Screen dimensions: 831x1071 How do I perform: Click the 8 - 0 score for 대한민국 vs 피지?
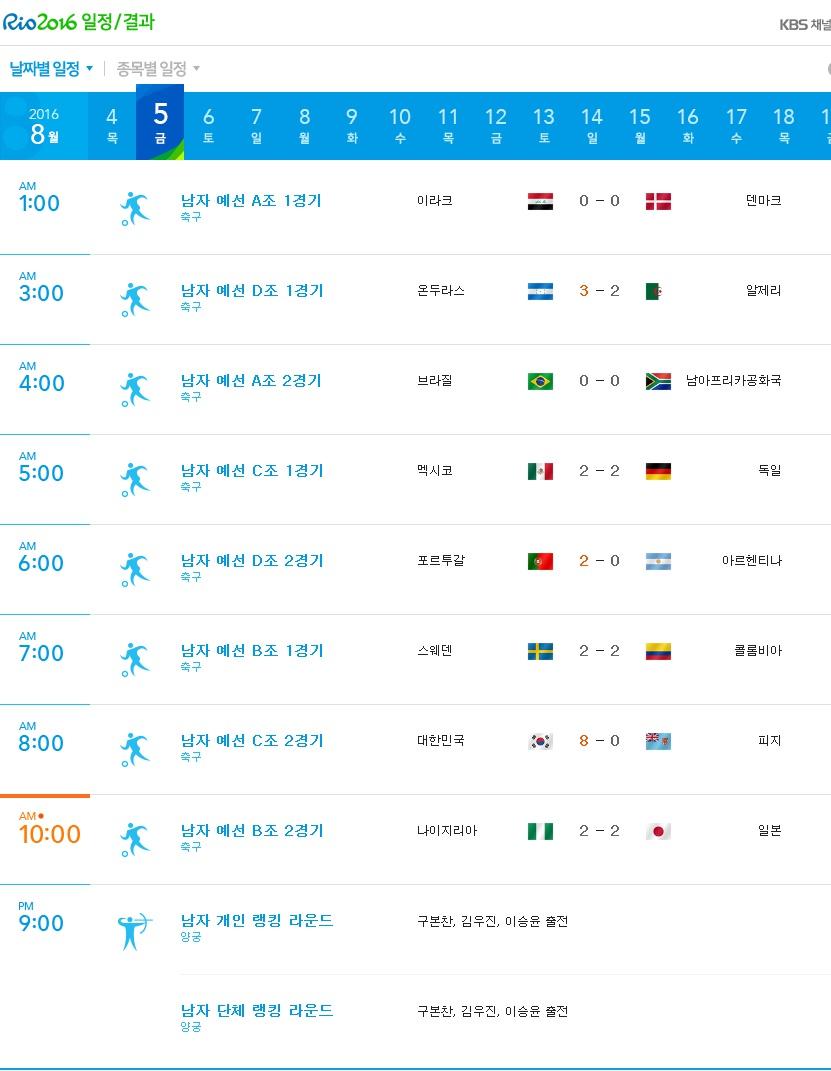(599, 741)
